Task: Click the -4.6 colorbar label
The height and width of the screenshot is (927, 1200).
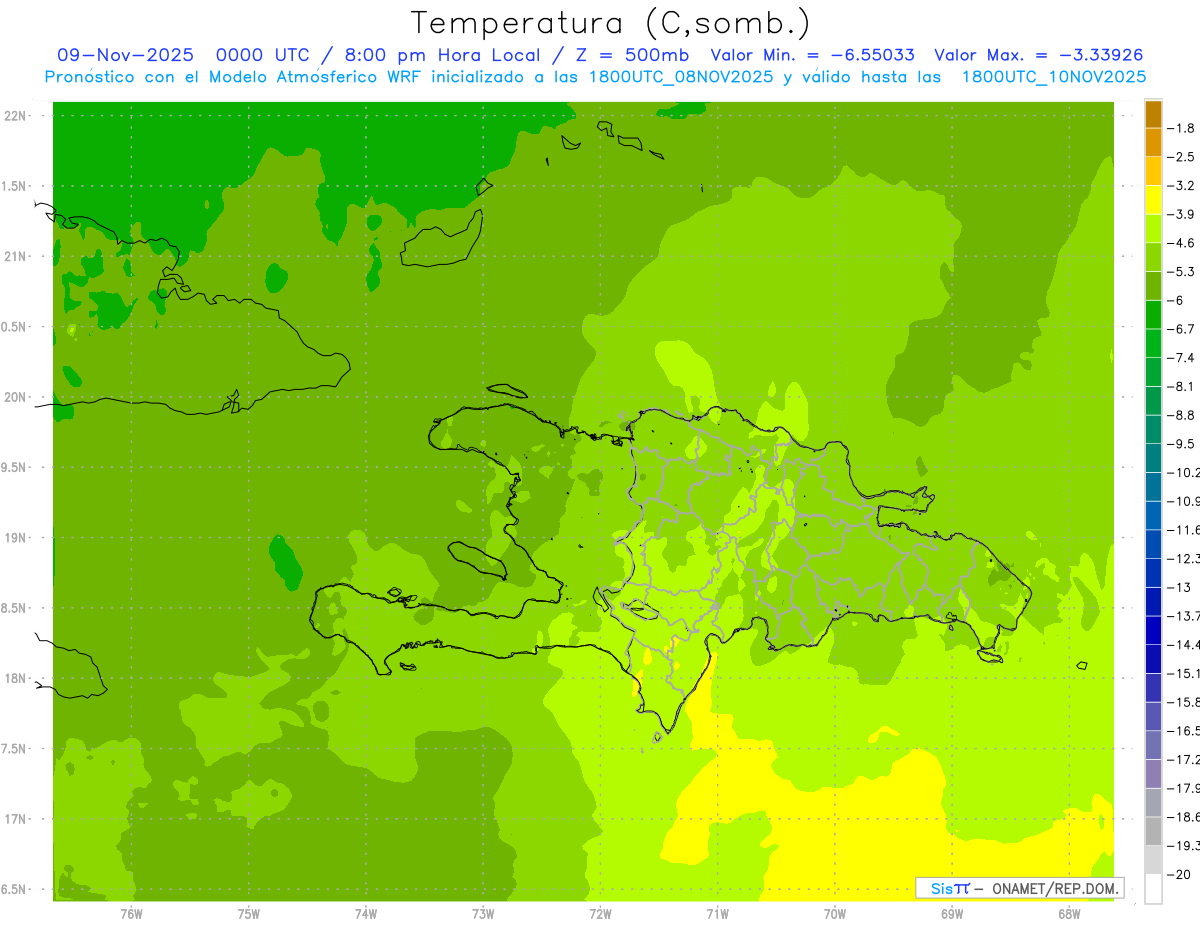Action: 1181,243
